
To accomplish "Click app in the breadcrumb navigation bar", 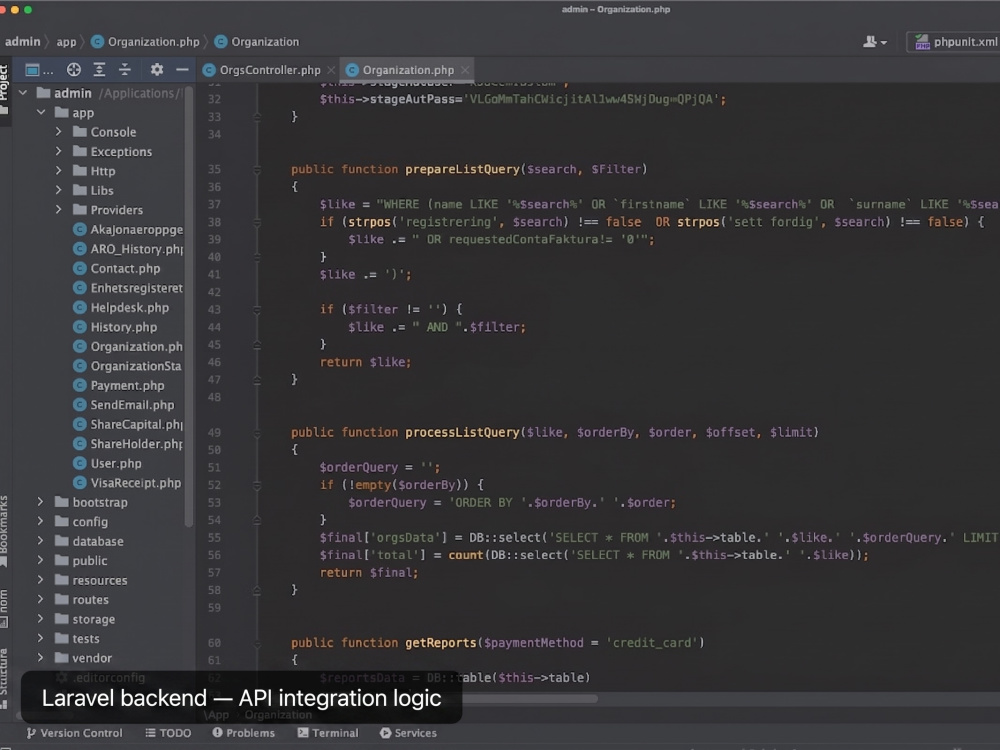I will (x=66, y=42).
